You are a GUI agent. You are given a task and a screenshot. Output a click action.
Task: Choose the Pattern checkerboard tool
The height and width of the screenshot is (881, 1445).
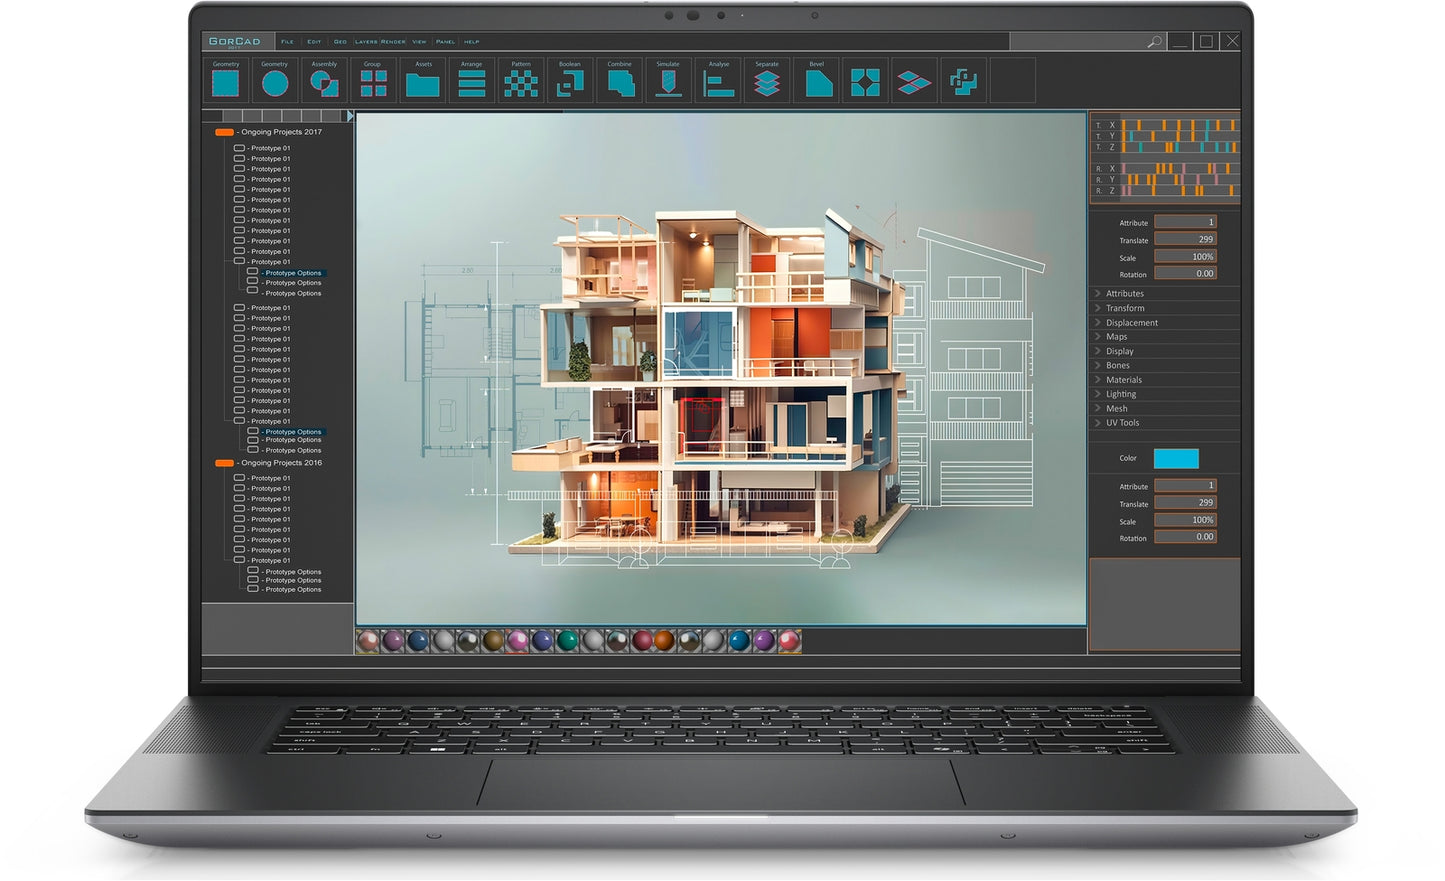[521, 83]
